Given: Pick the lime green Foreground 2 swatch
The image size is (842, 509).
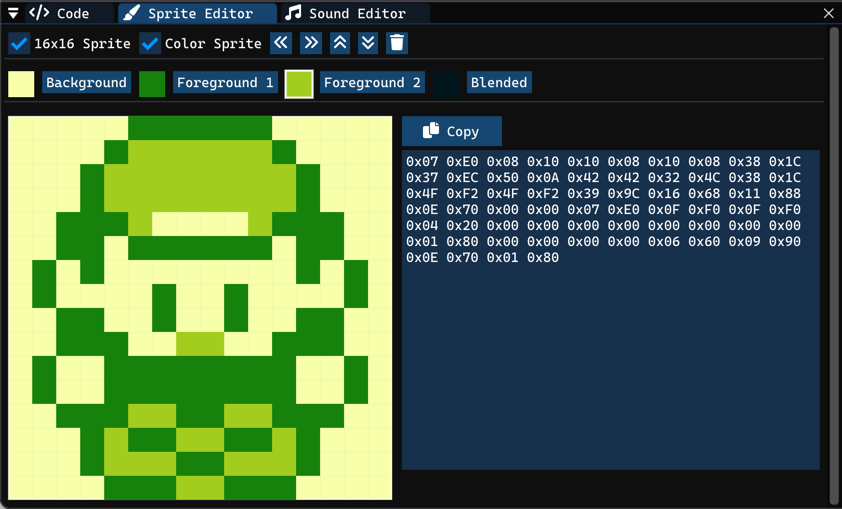Looking at the screenshot, I should click(x=299, y=84).
